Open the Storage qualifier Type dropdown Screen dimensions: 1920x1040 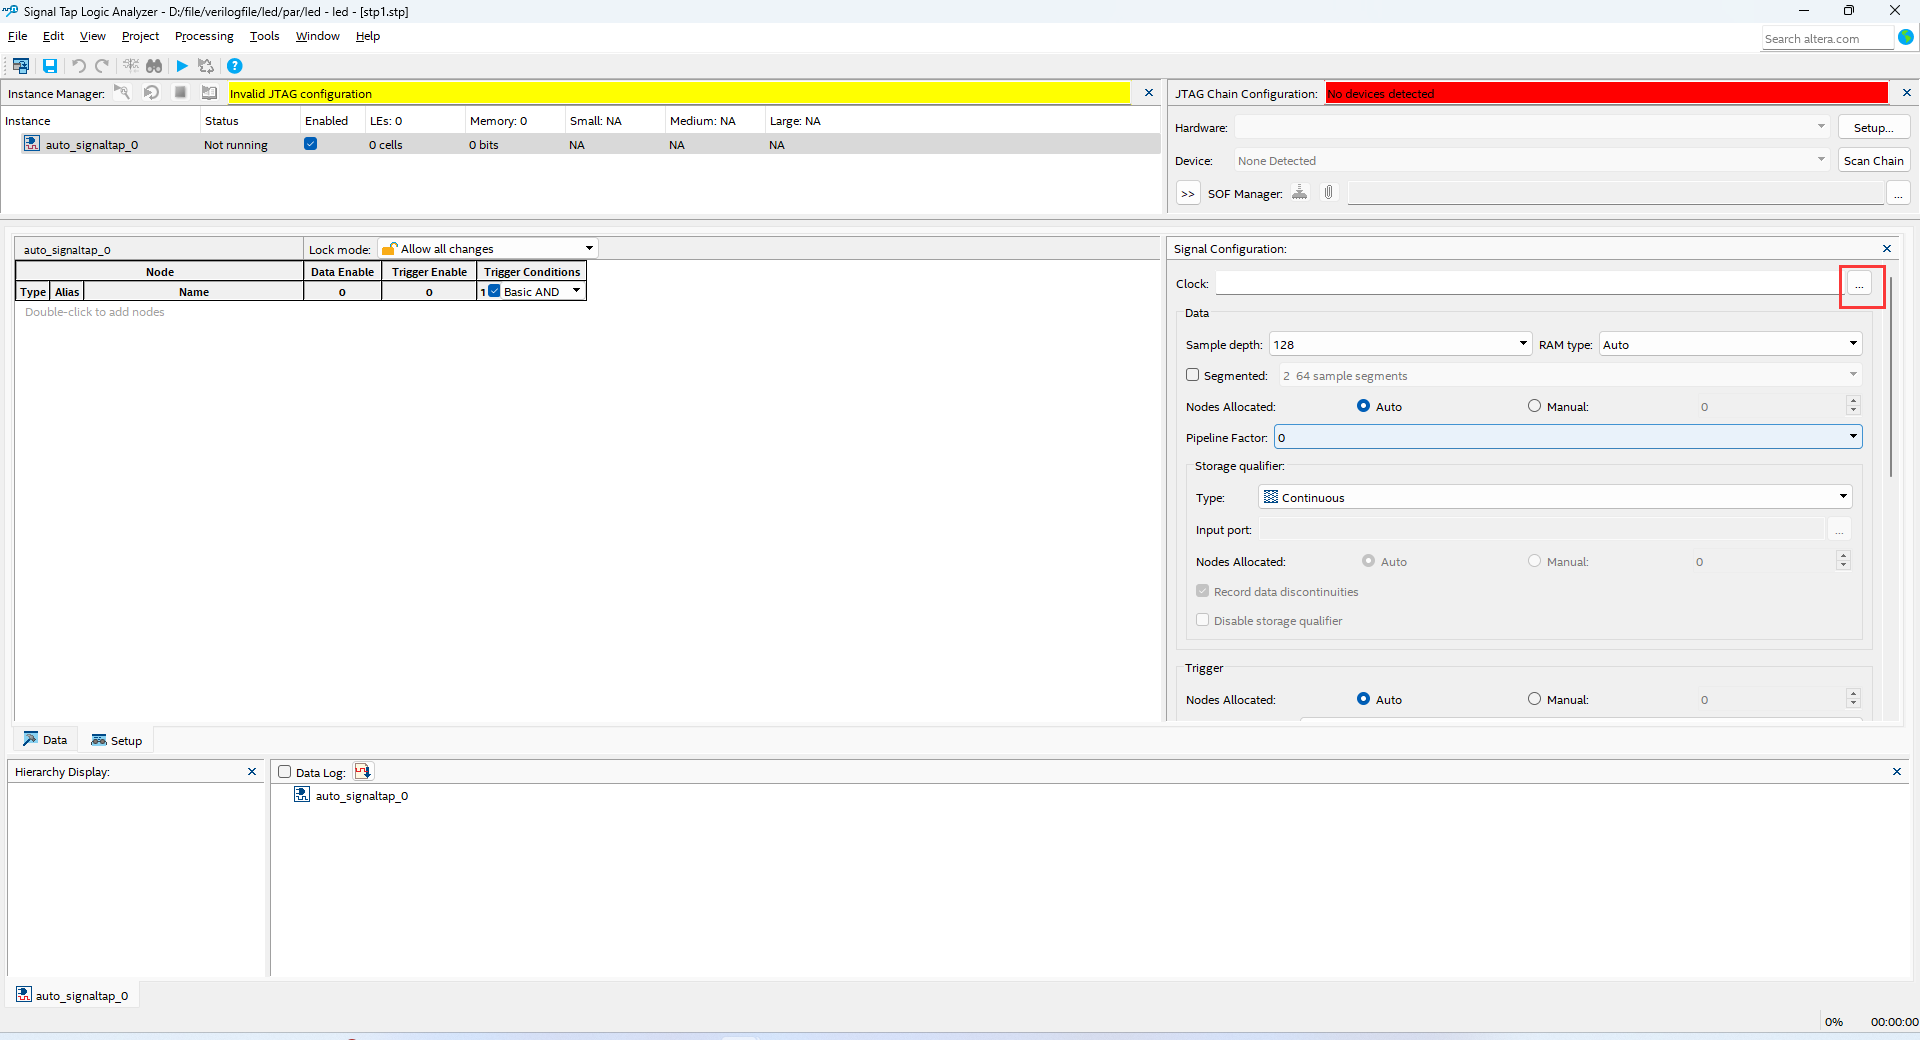point(1555,497)
